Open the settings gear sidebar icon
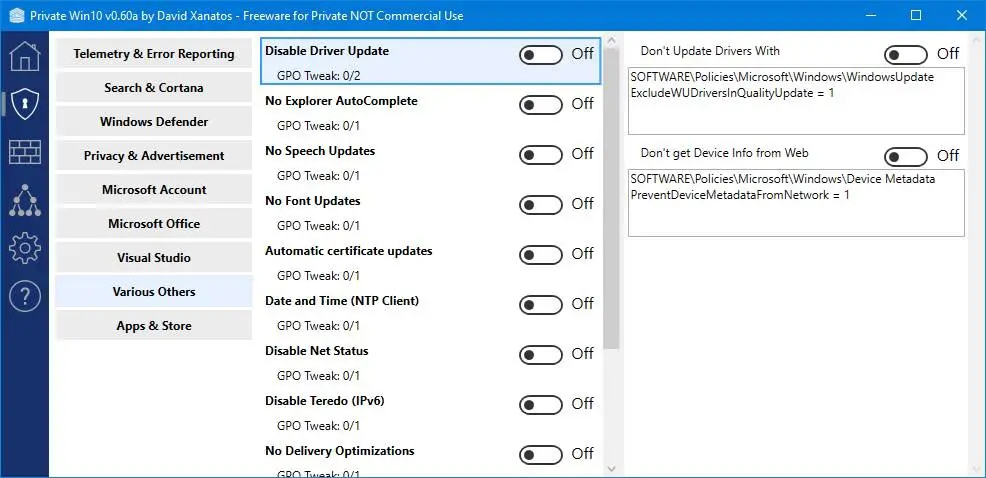The height and width of the screenshot is (478, 986). click(x=24, y=247)
